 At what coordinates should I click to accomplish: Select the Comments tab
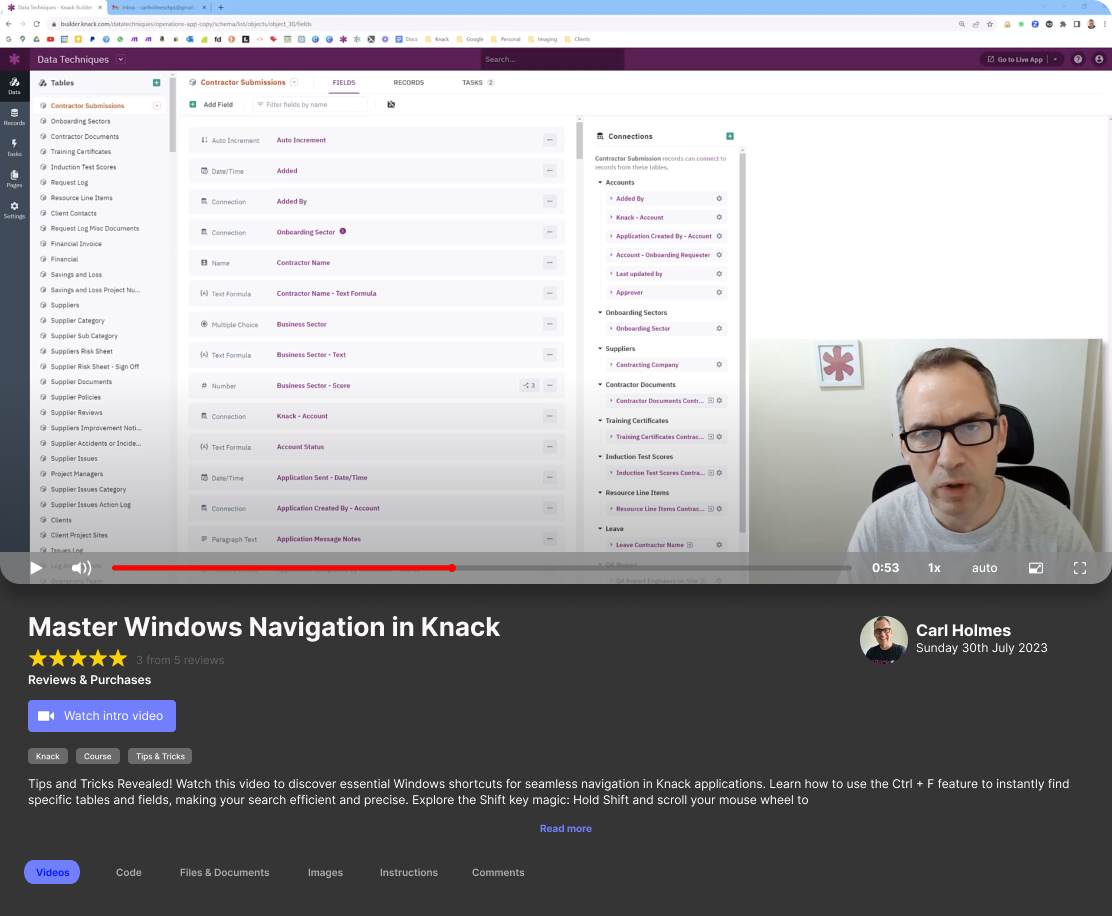pyautogui.click(x=499, y=872)
